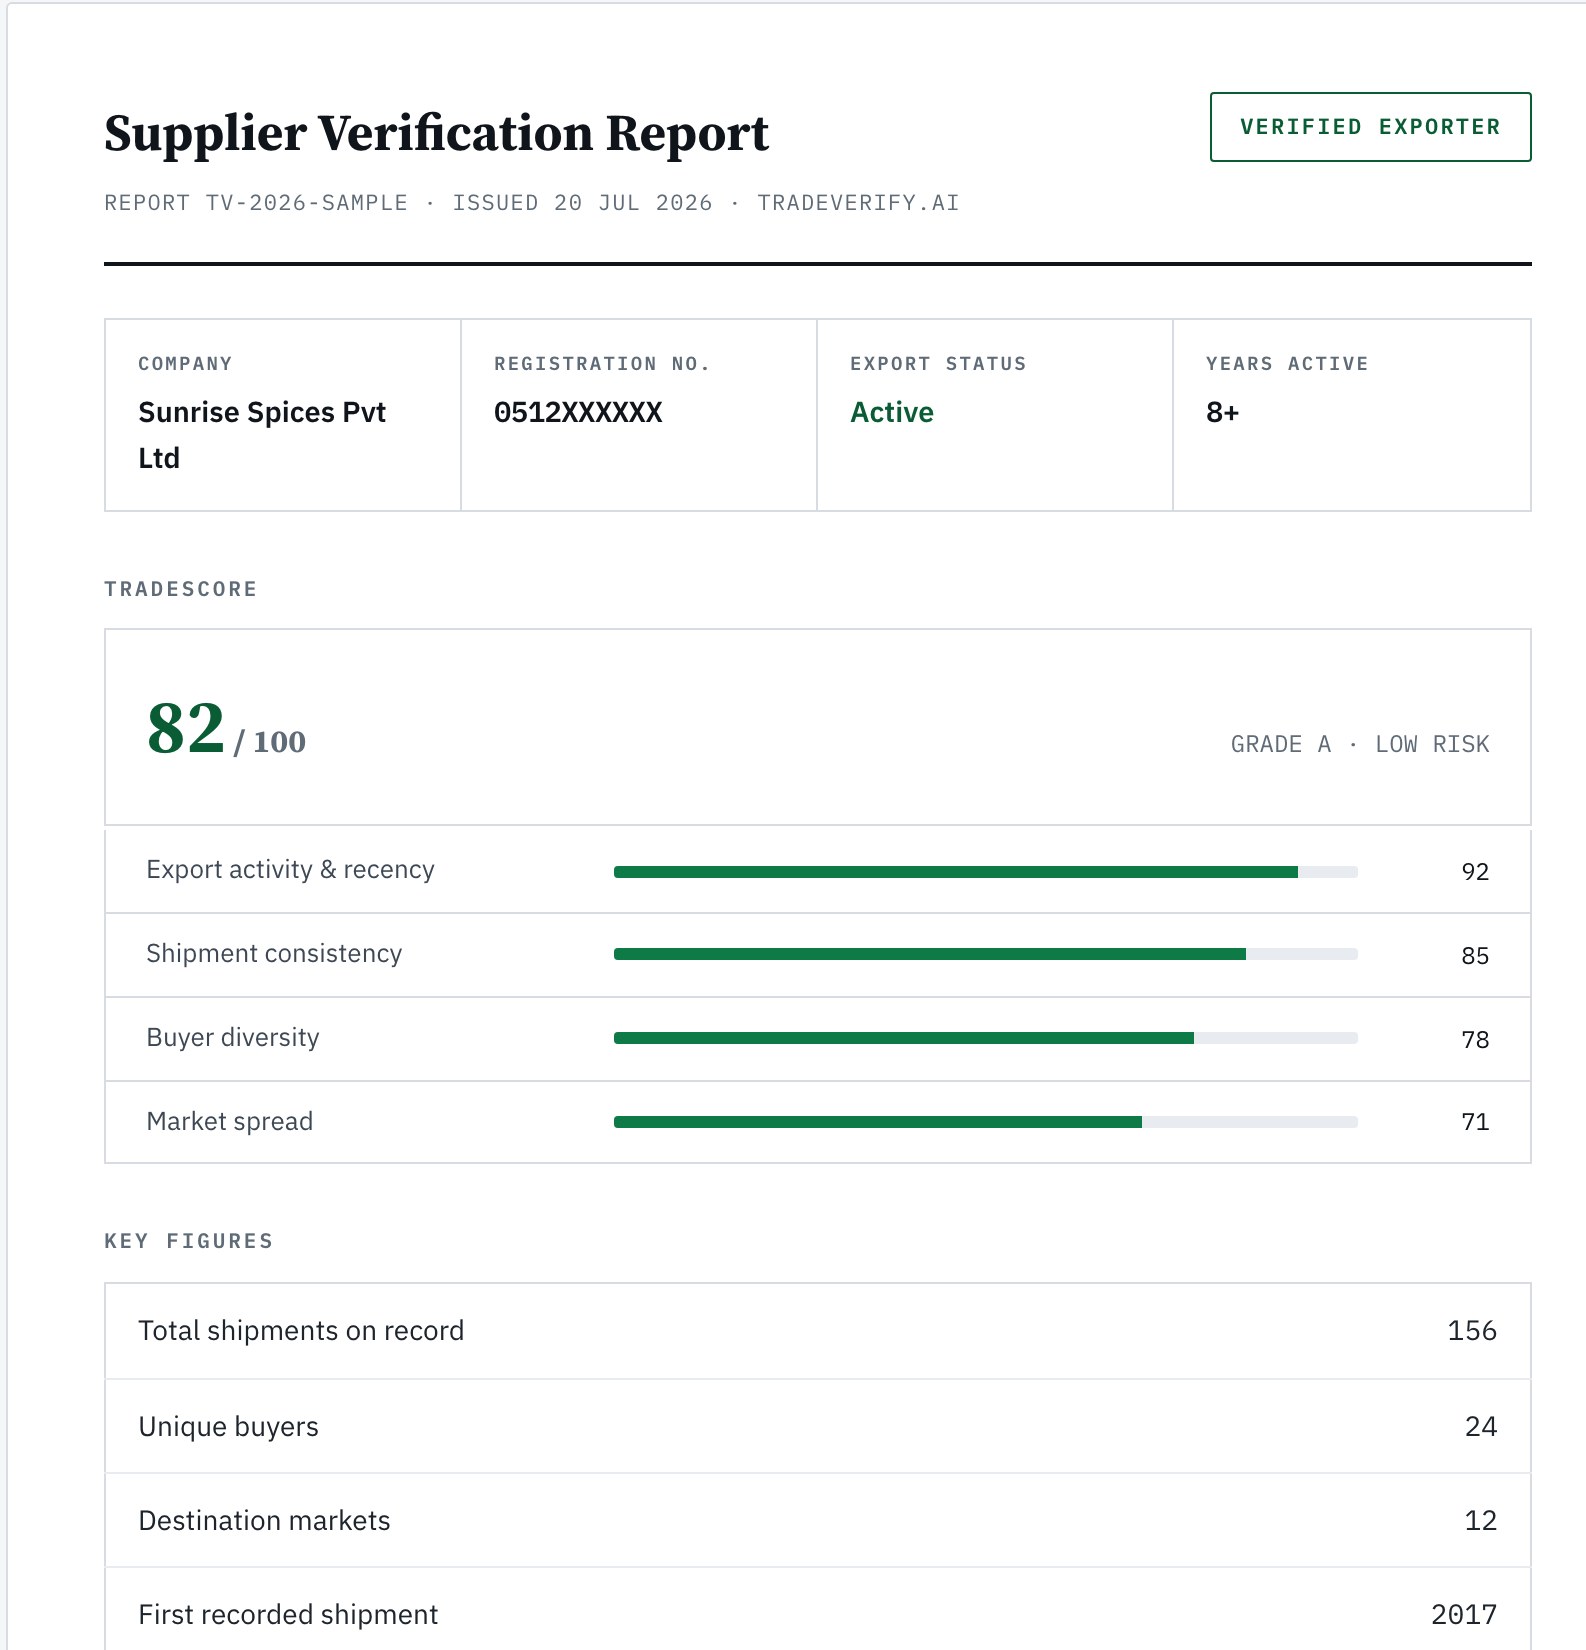Screen dimensions: 1586x1650
Task: Click the first recorded shipment year 2017
Action: tap(1464, 1615)
